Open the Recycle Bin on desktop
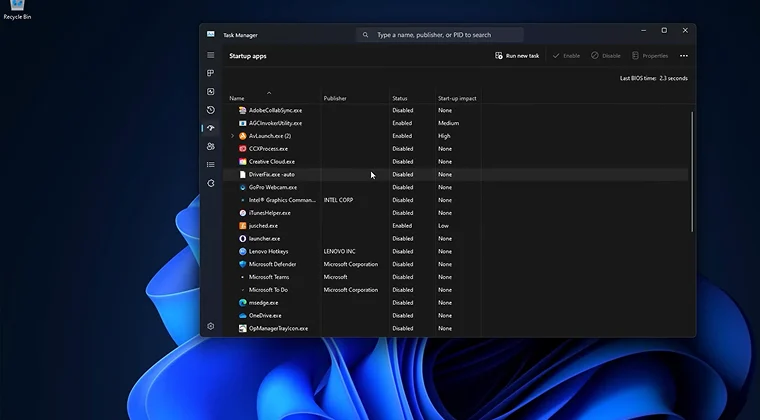This screenshot has width=760, height=420. 17,8
